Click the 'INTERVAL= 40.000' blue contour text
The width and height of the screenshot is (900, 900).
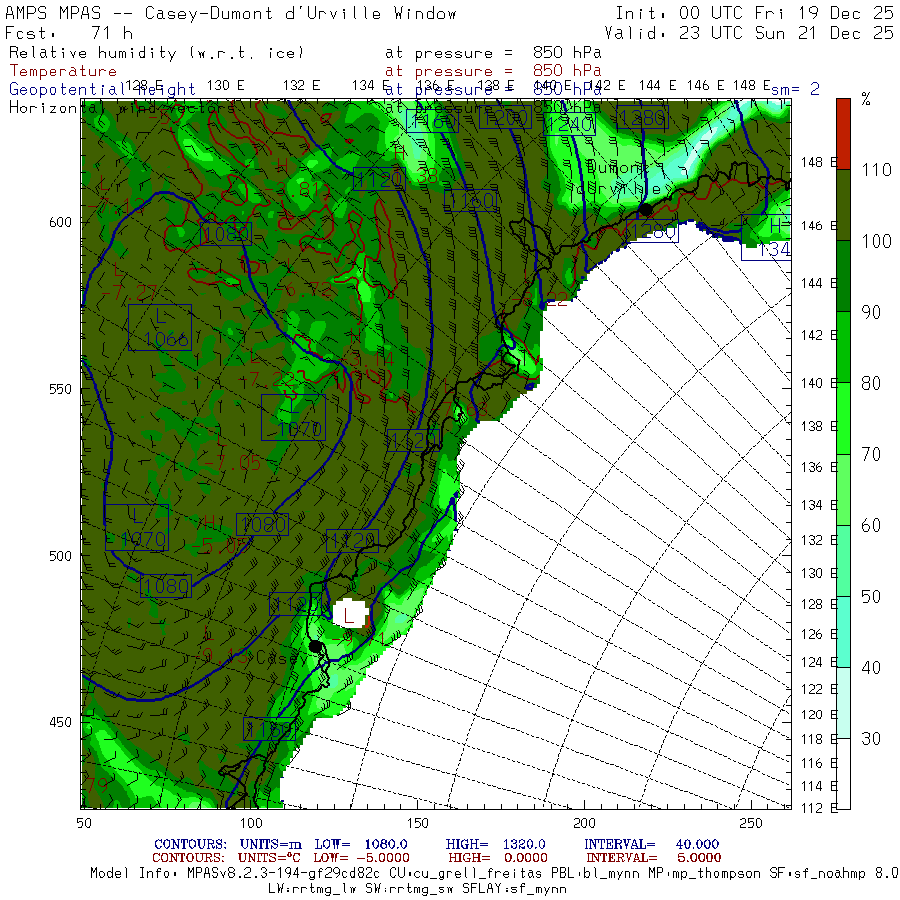click(x=651, y=844)
